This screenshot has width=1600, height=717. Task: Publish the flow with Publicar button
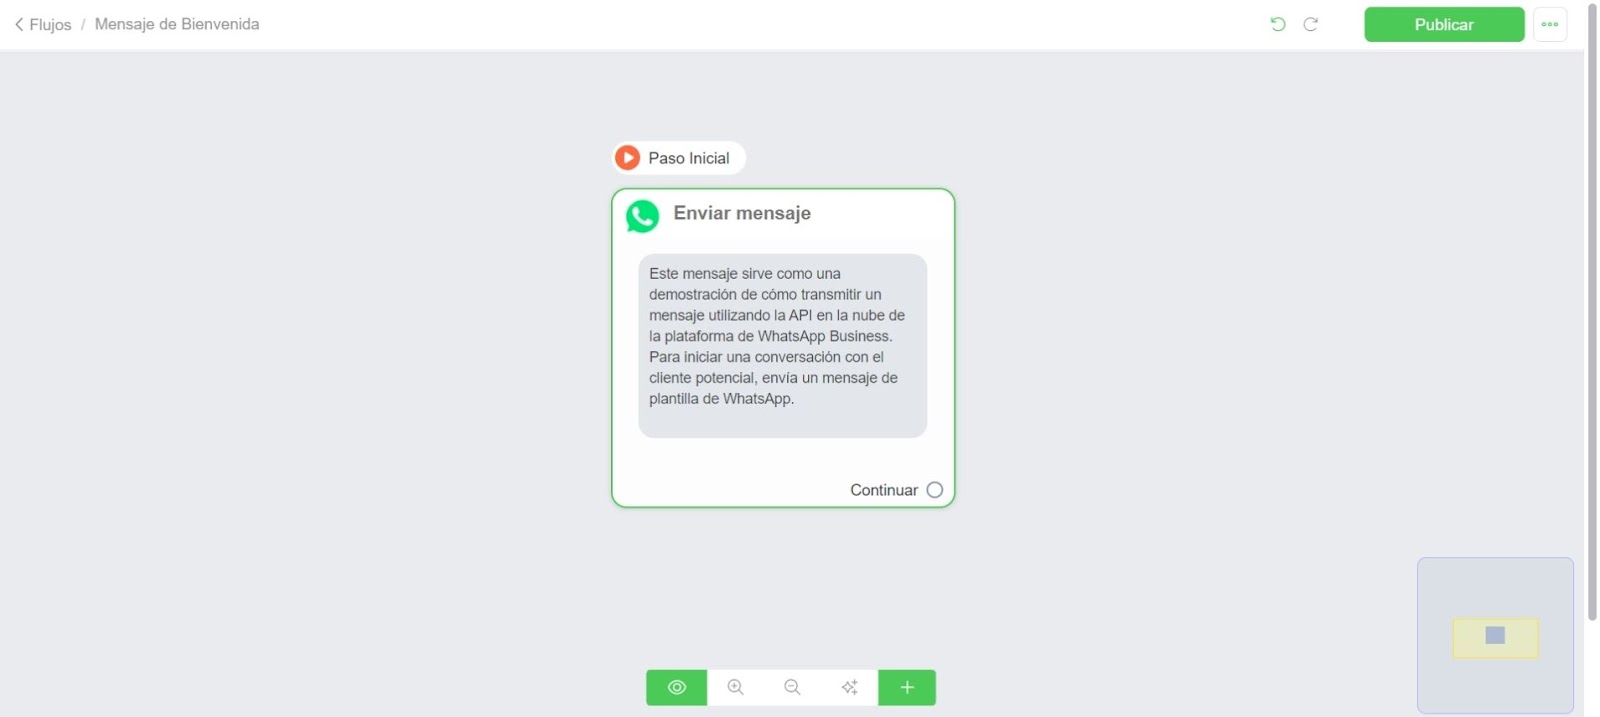point(1444,24)
